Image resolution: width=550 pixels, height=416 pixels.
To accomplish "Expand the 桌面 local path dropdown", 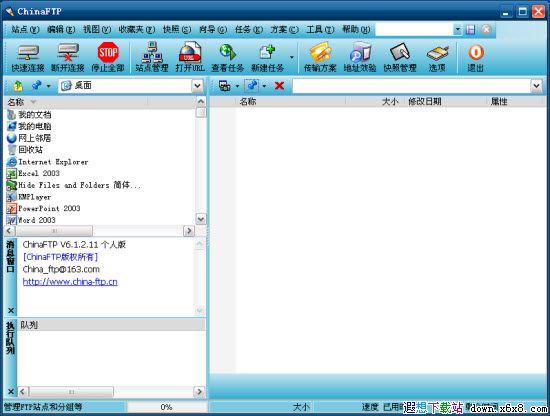I will 197,86.
